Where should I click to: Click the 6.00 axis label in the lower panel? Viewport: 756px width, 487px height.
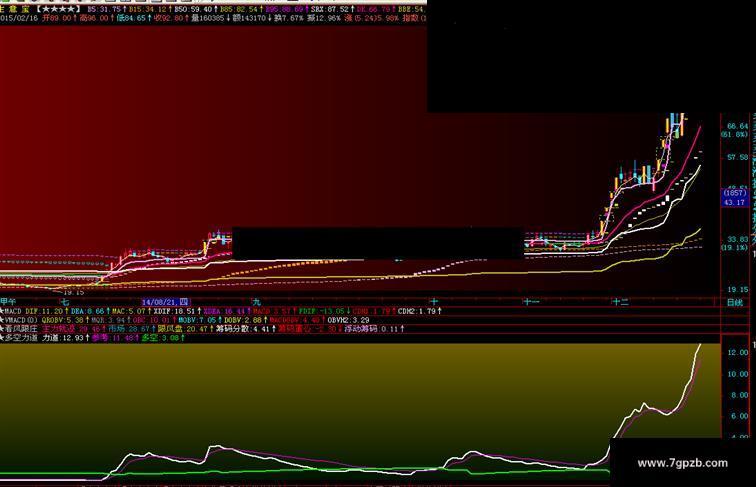(740, 416)
